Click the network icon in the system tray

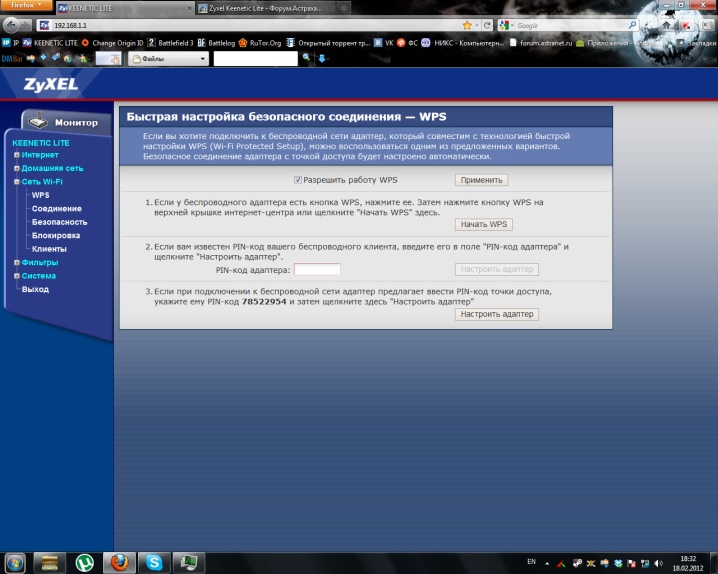[645, 563]
